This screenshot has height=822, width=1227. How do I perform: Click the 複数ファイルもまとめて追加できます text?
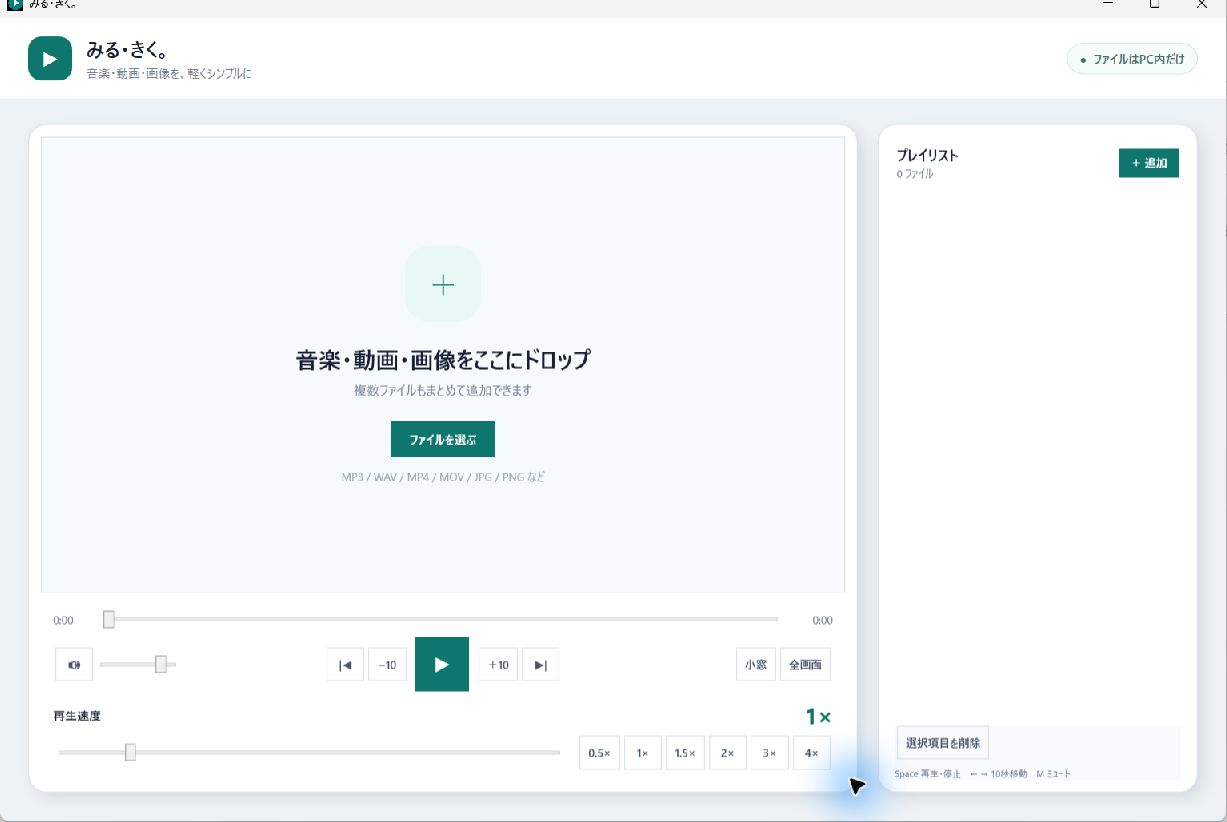tap(443, 390)
